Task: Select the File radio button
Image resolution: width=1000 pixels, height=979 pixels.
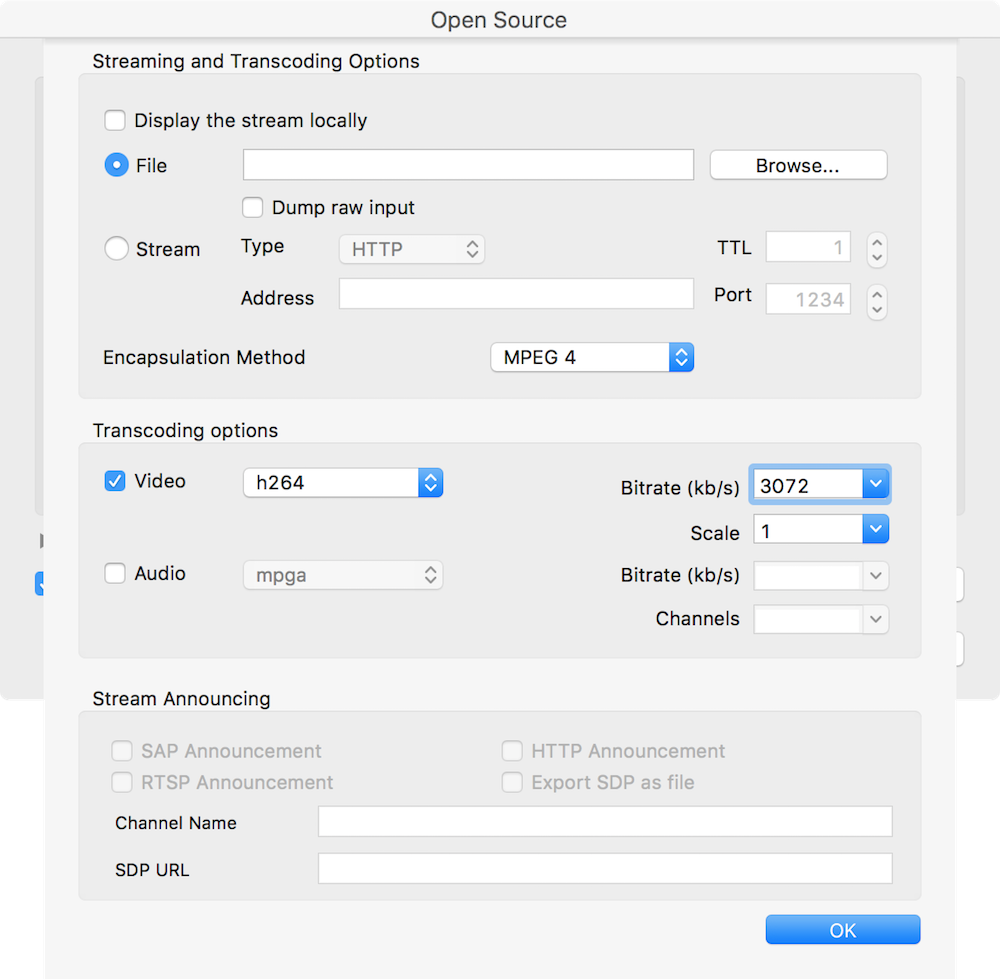Action: point(116,165)
